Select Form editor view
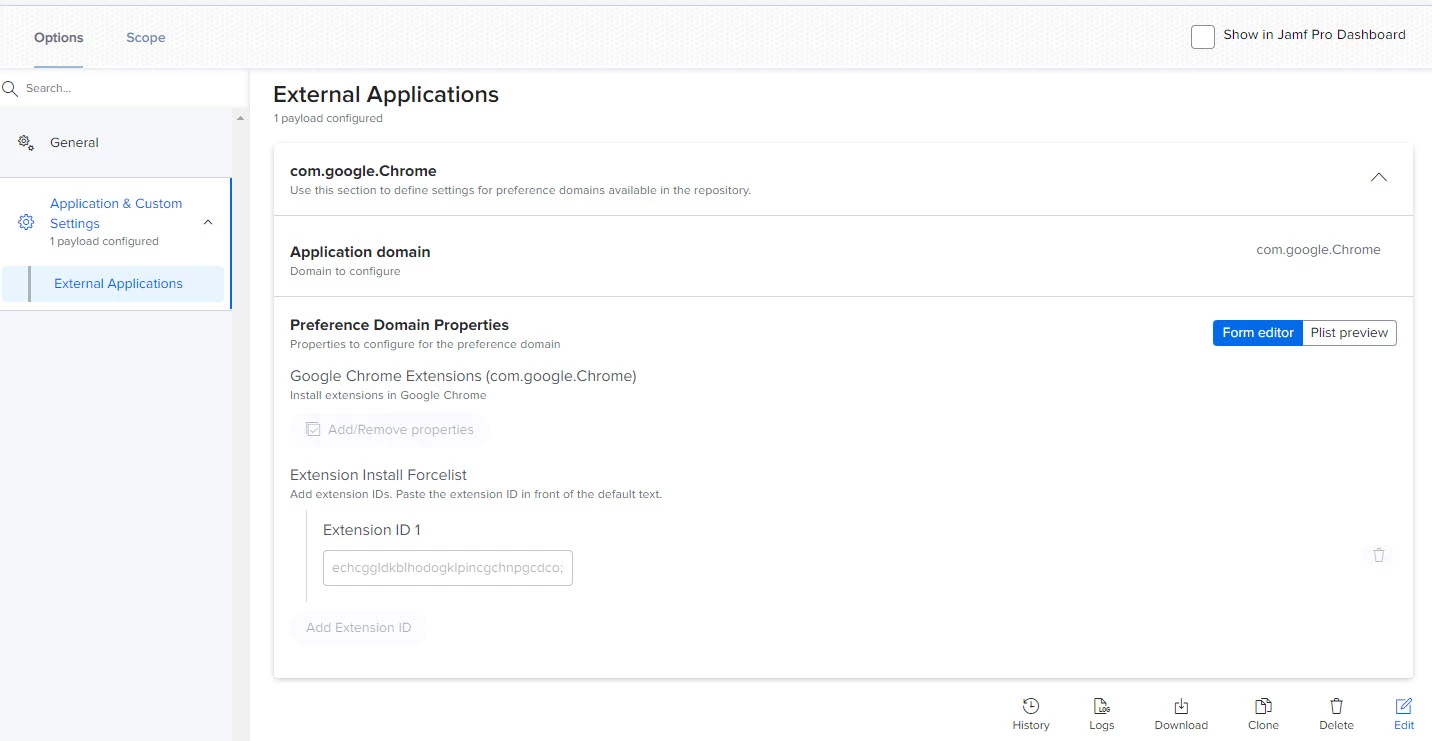Screen dimensions: 1432x741 click(1258, 333)
